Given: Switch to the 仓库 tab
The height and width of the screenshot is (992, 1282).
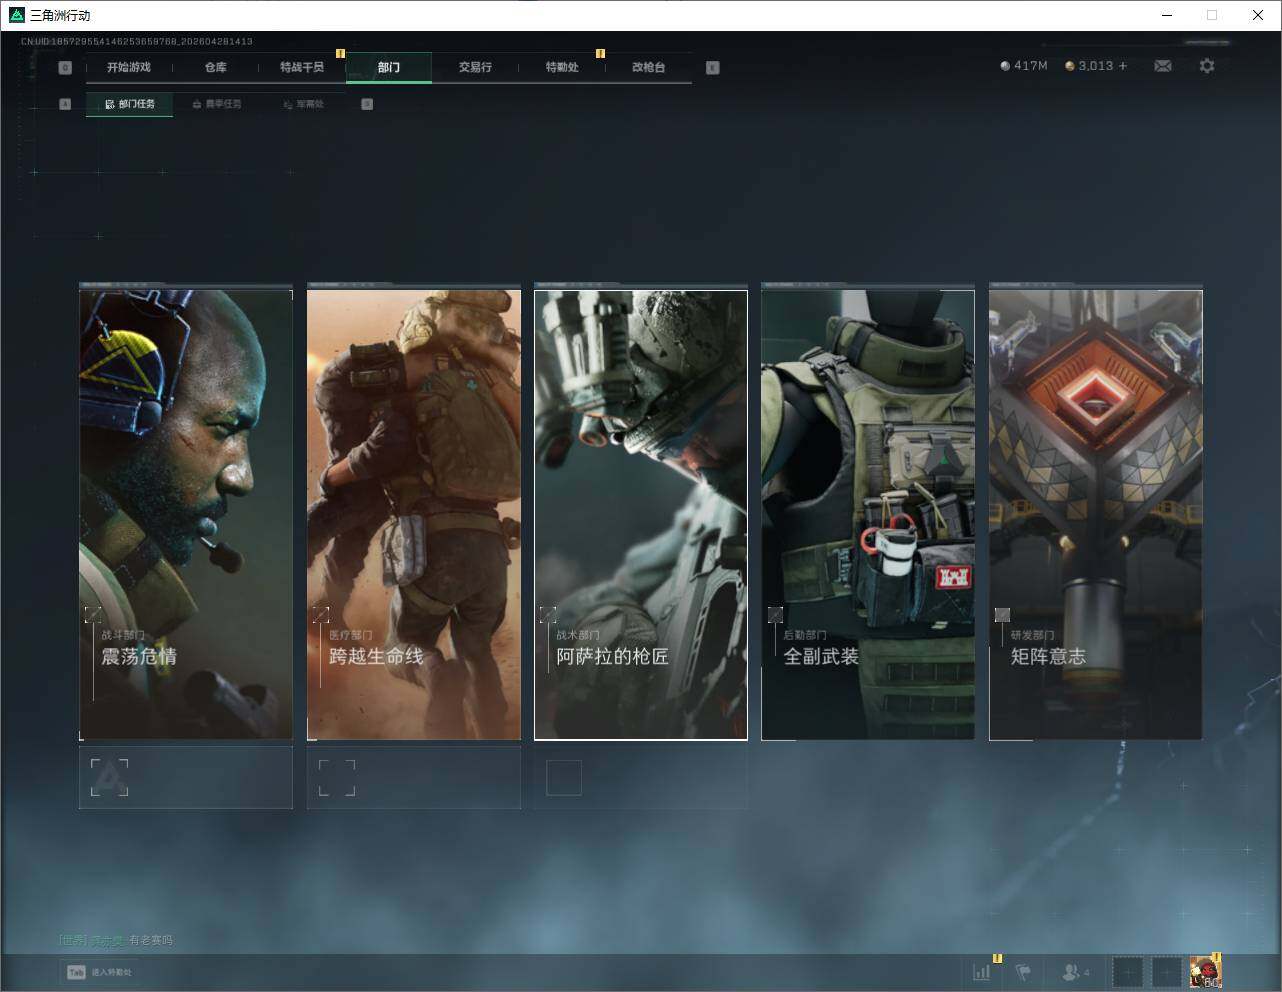Looking at the screenshot, I should pyautogui.click(x=216, y=67).
